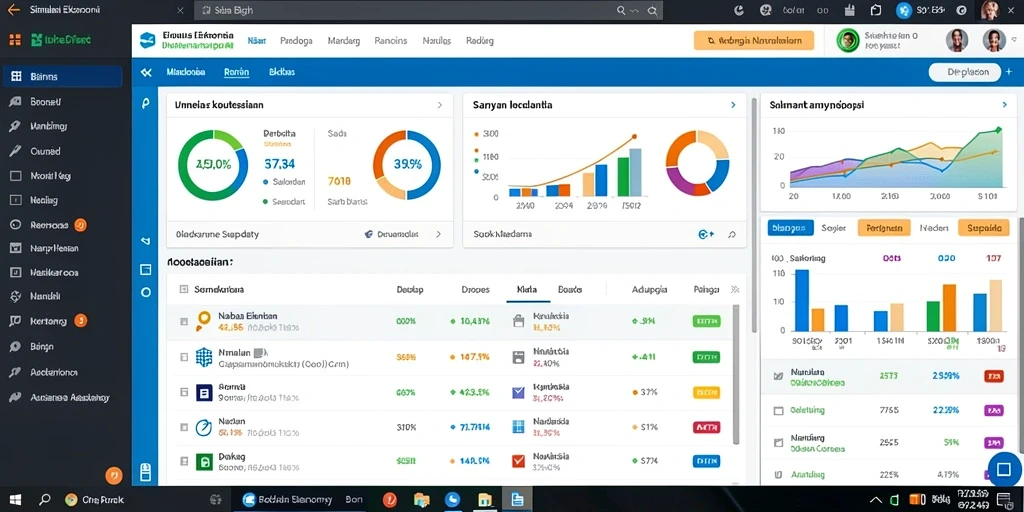Switch to the Ranán tab in blue bar
The height and width of the screenshot is (512, 1024).
[x=236, y=72]
